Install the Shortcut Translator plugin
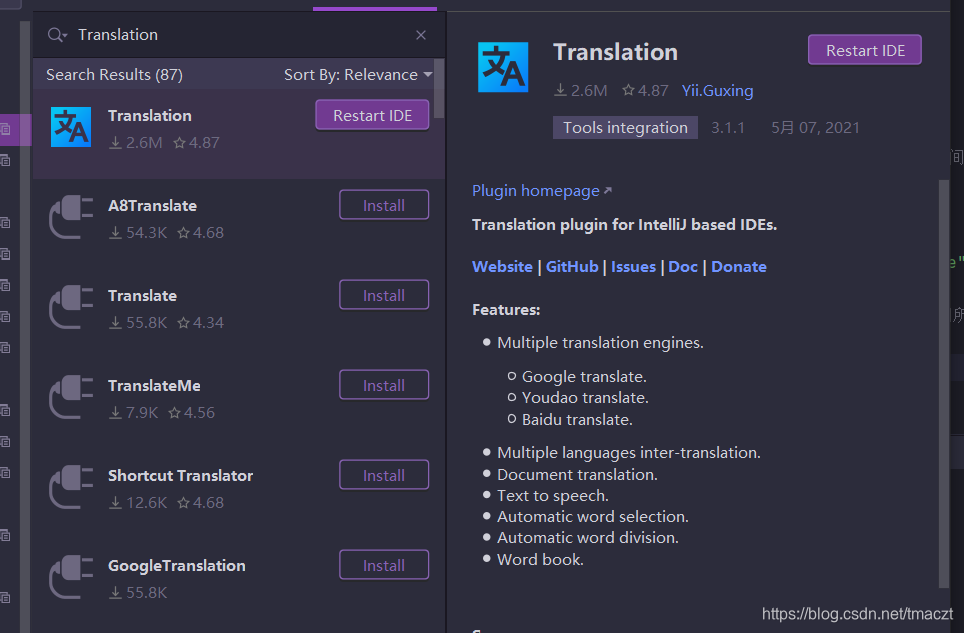Viewport: 964px width, 633px height. coord(384,476)
